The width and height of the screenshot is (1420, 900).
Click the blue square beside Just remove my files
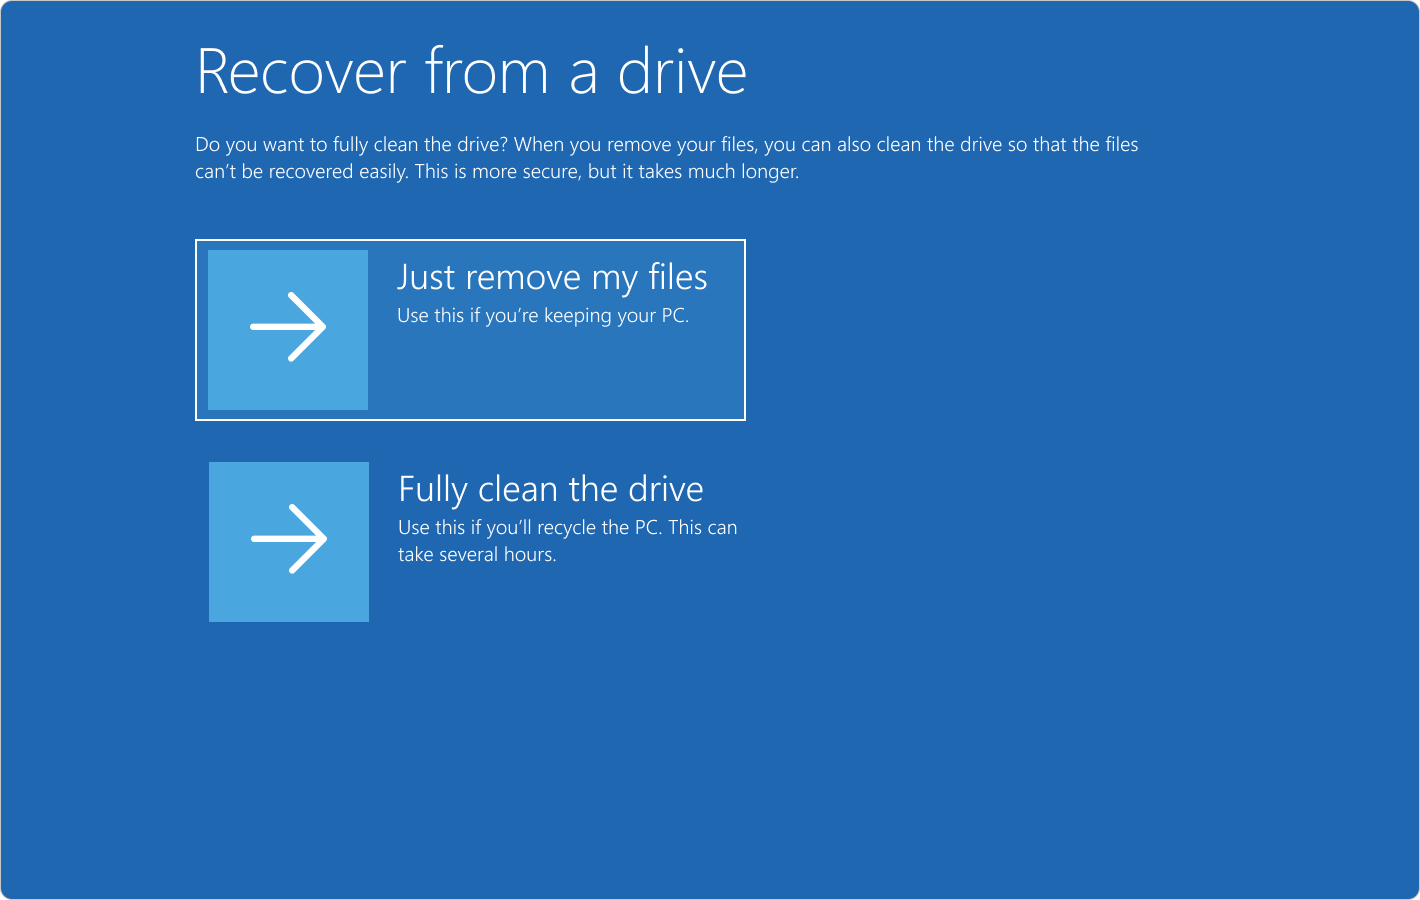(288, 329)
